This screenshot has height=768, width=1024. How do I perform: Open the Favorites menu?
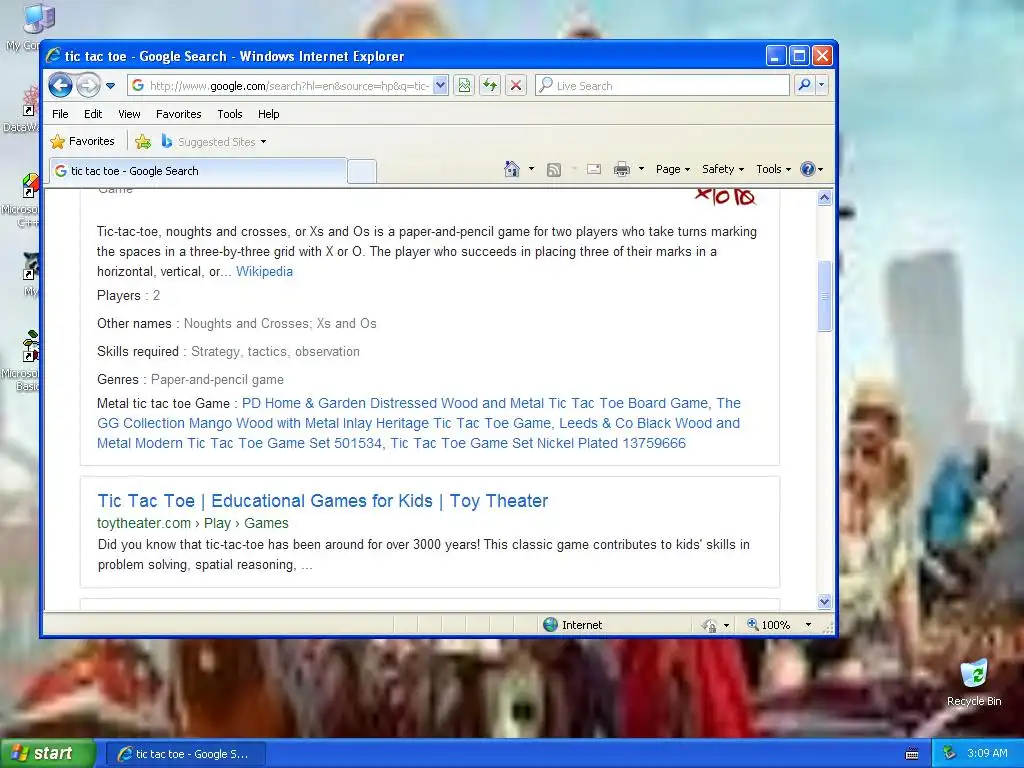178,114
